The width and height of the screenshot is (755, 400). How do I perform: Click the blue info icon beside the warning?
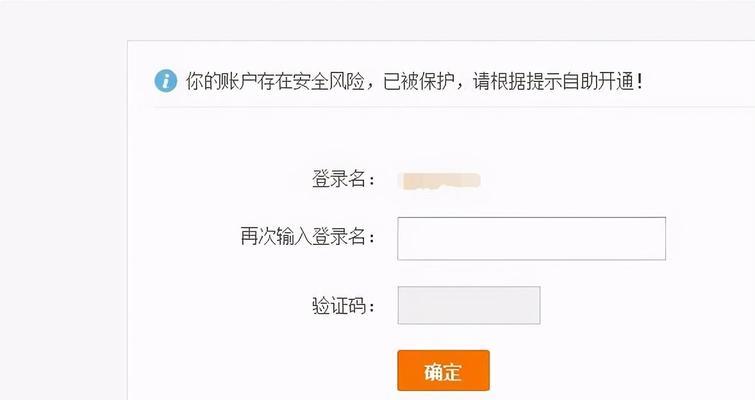166,80
